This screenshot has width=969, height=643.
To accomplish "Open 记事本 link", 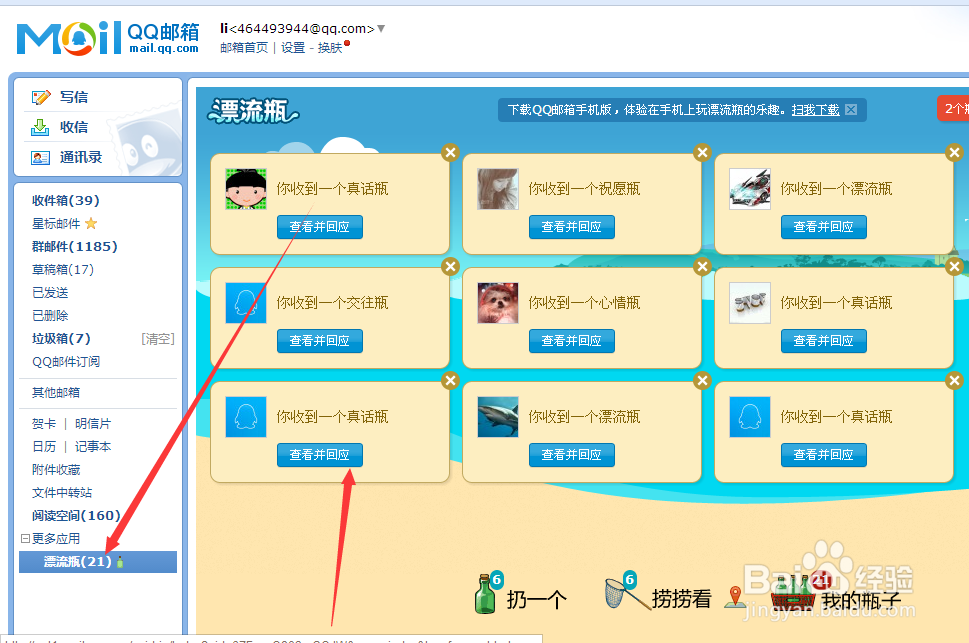I will [x=93, y=446].
